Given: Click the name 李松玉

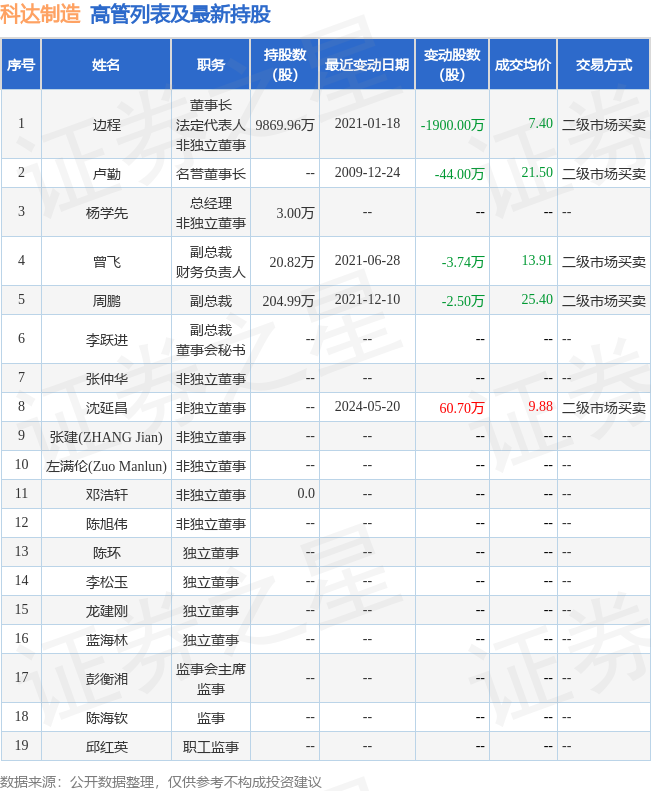Looking at the screenshot, I should [x=106, y=582].
